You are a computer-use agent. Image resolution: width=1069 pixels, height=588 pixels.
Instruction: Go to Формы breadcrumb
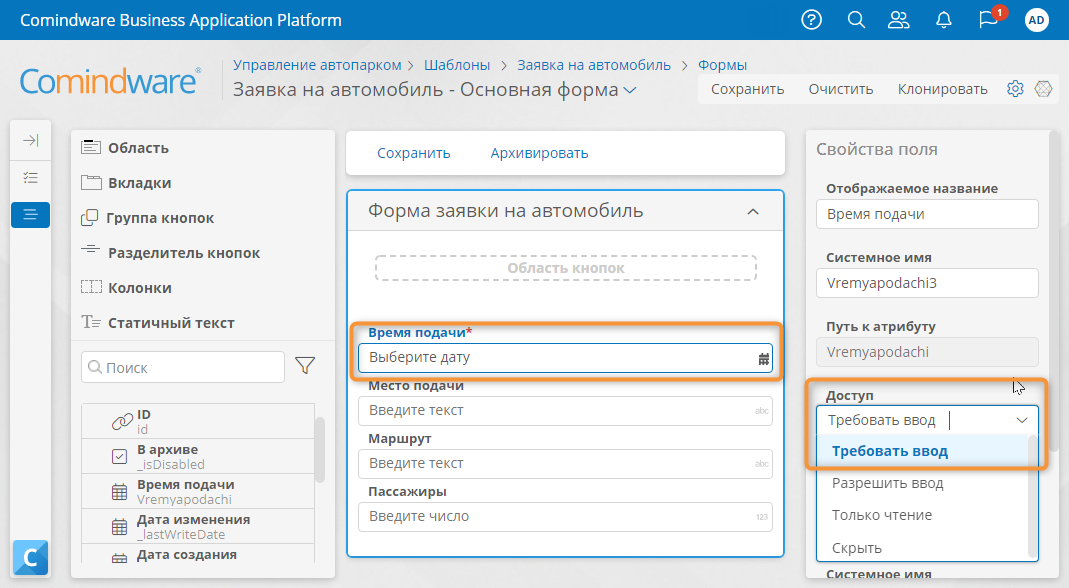pyautogui.click(x=722, y=65)
